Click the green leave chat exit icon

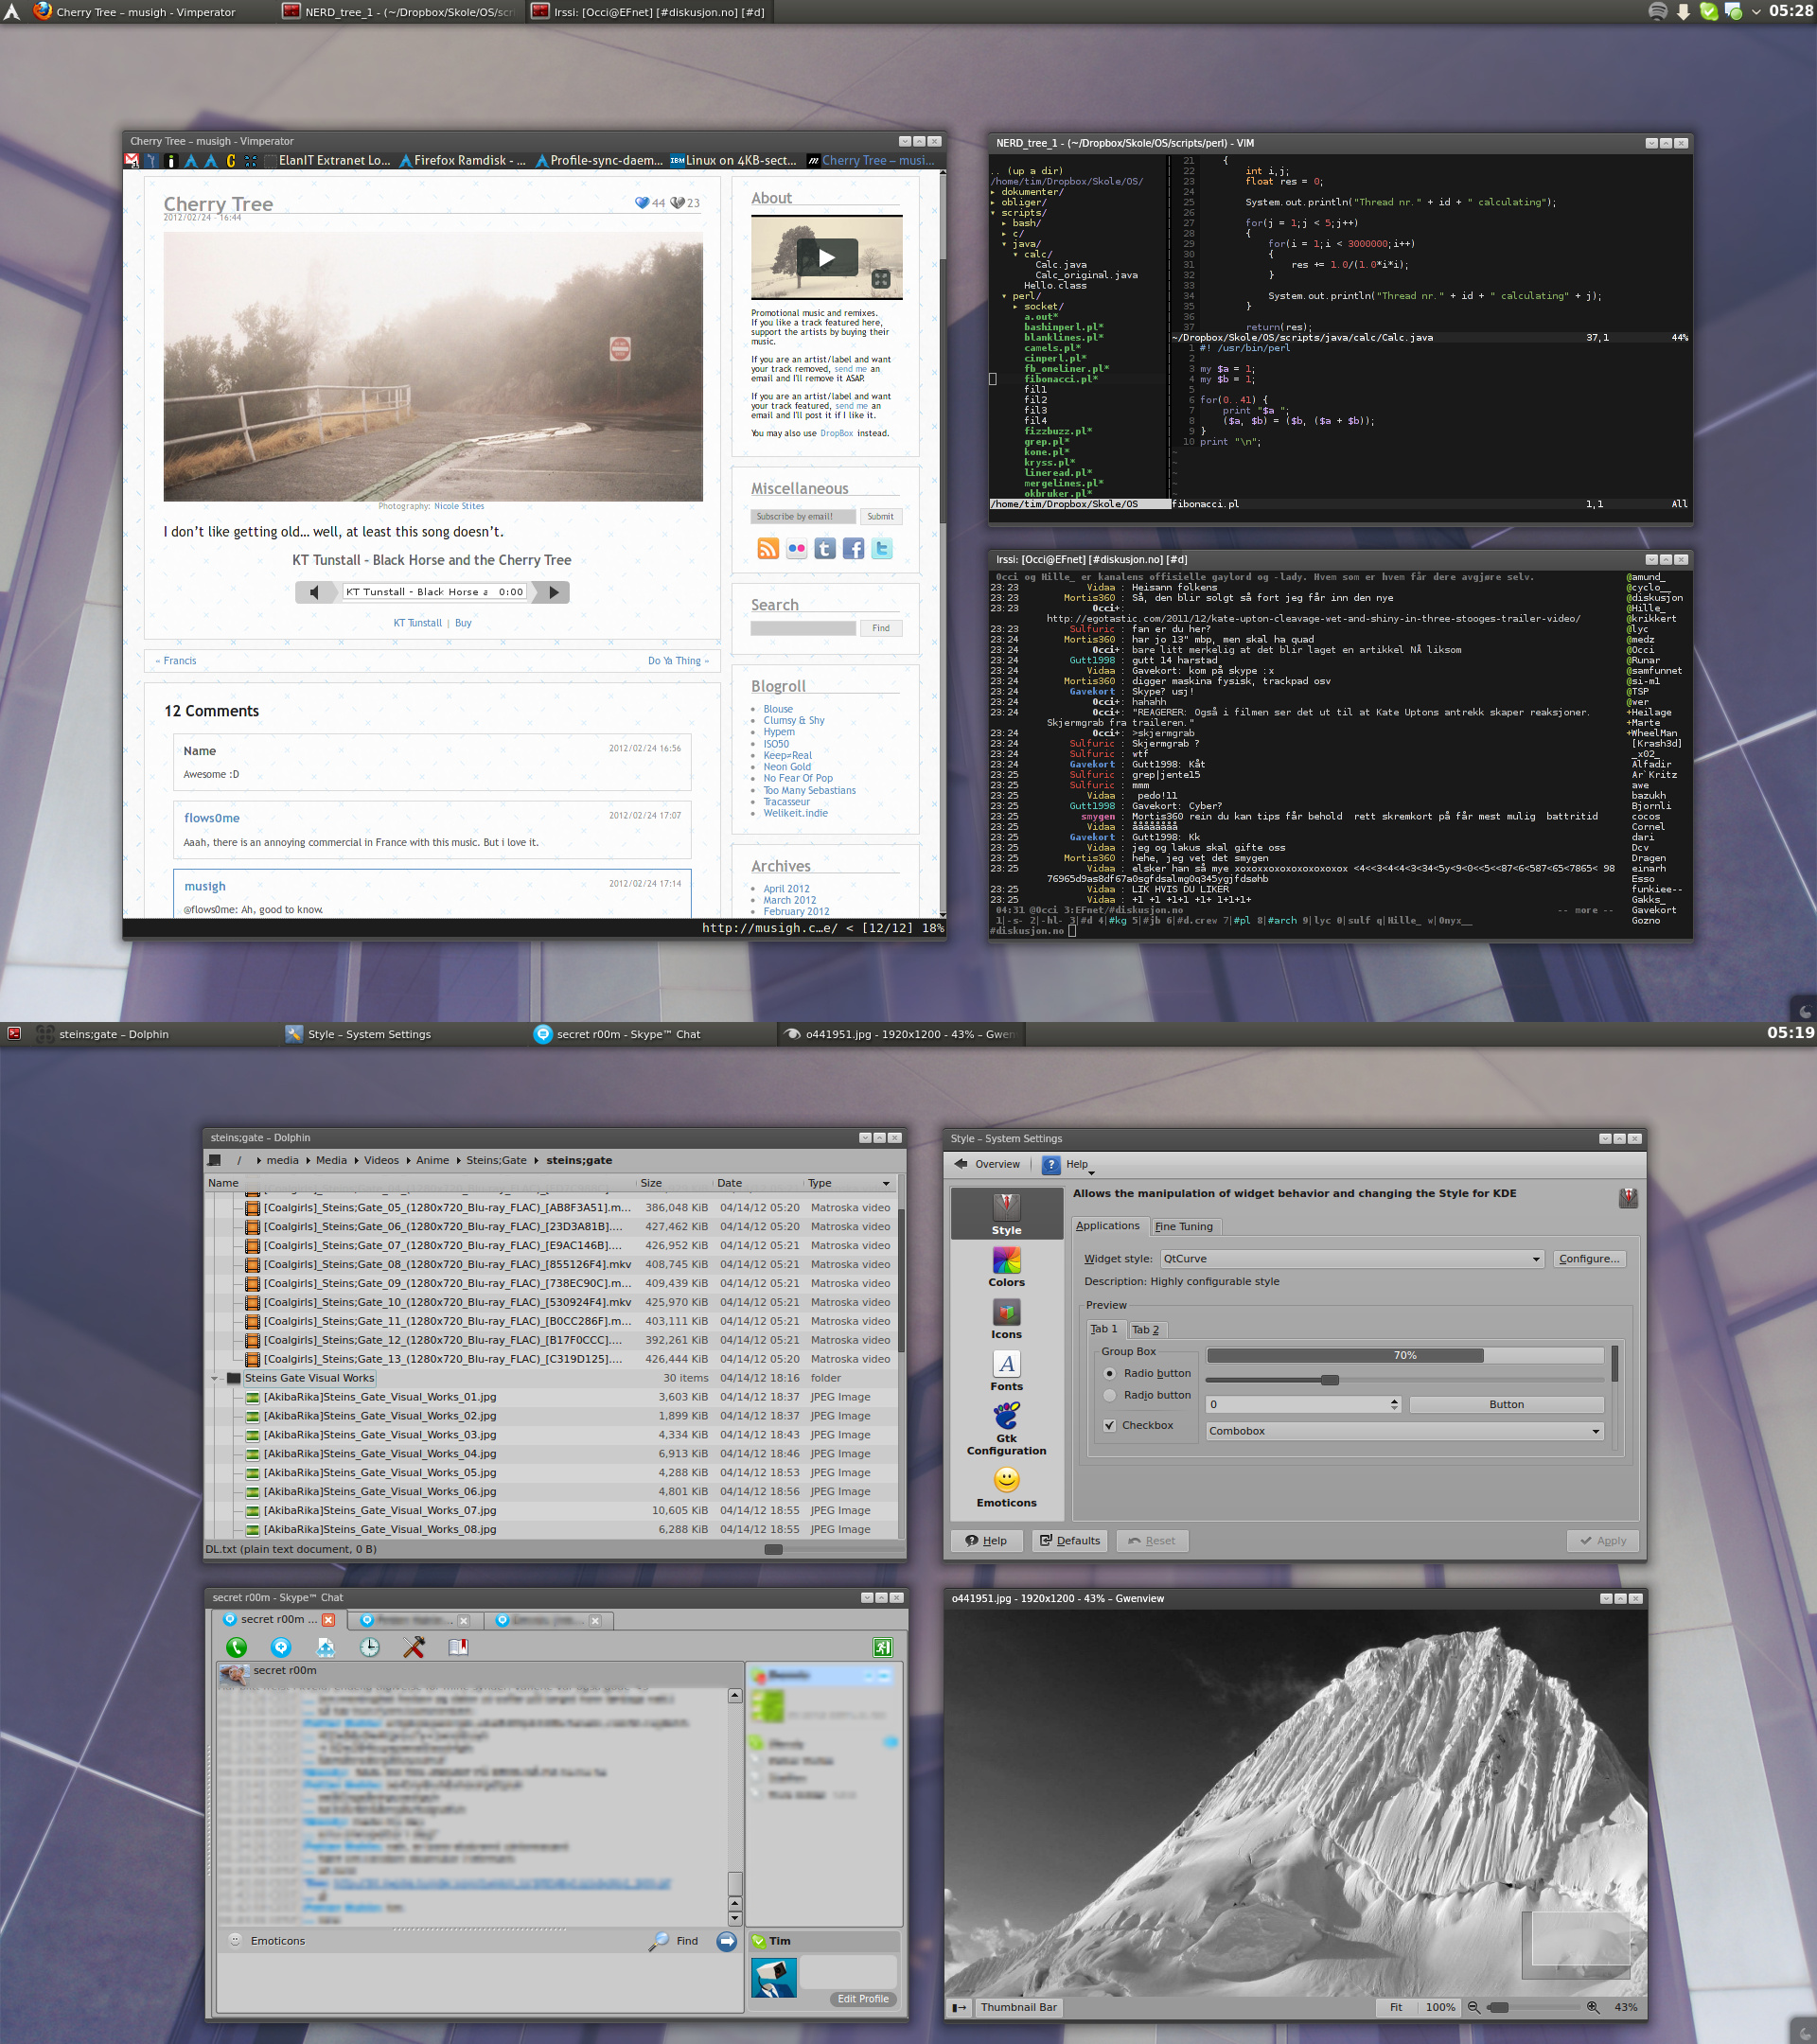click(x=883, y=1647)
